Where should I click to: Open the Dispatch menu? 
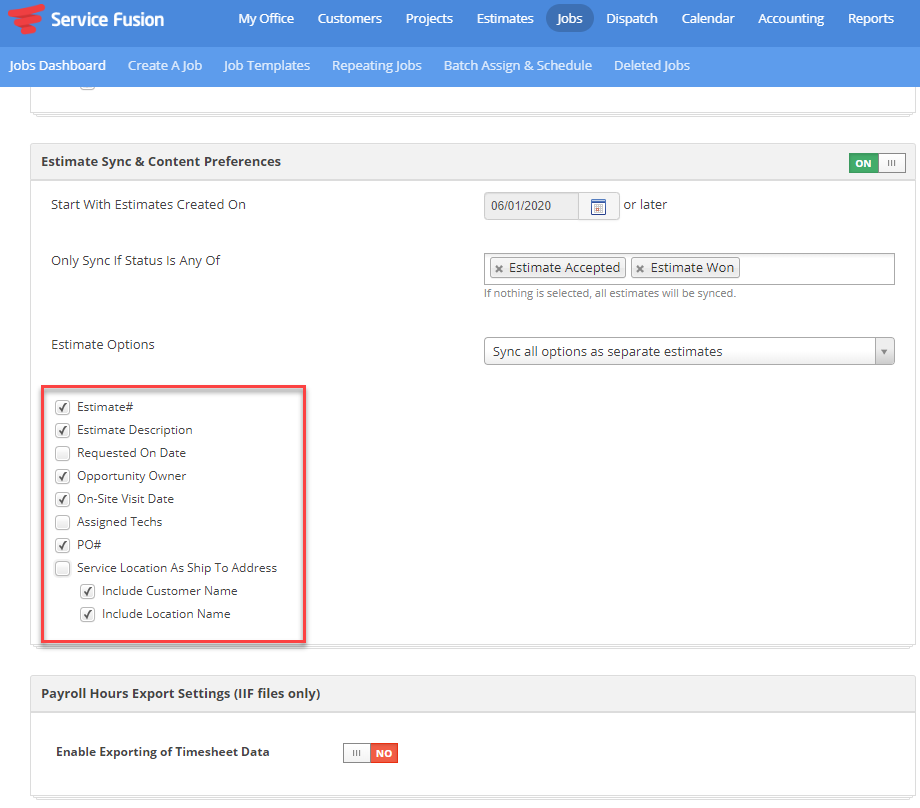point(631,18)
